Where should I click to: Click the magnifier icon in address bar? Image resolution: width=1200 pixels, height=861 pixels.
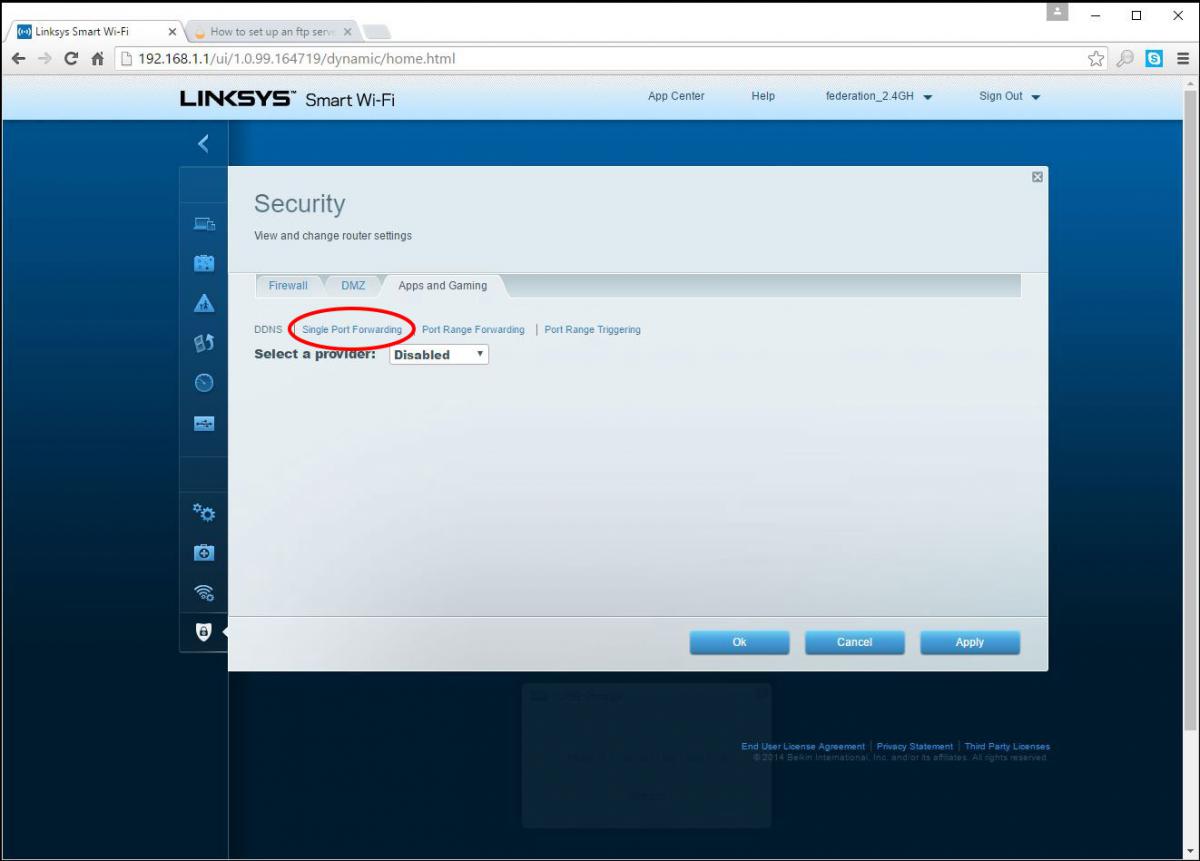coord(1126,59)
